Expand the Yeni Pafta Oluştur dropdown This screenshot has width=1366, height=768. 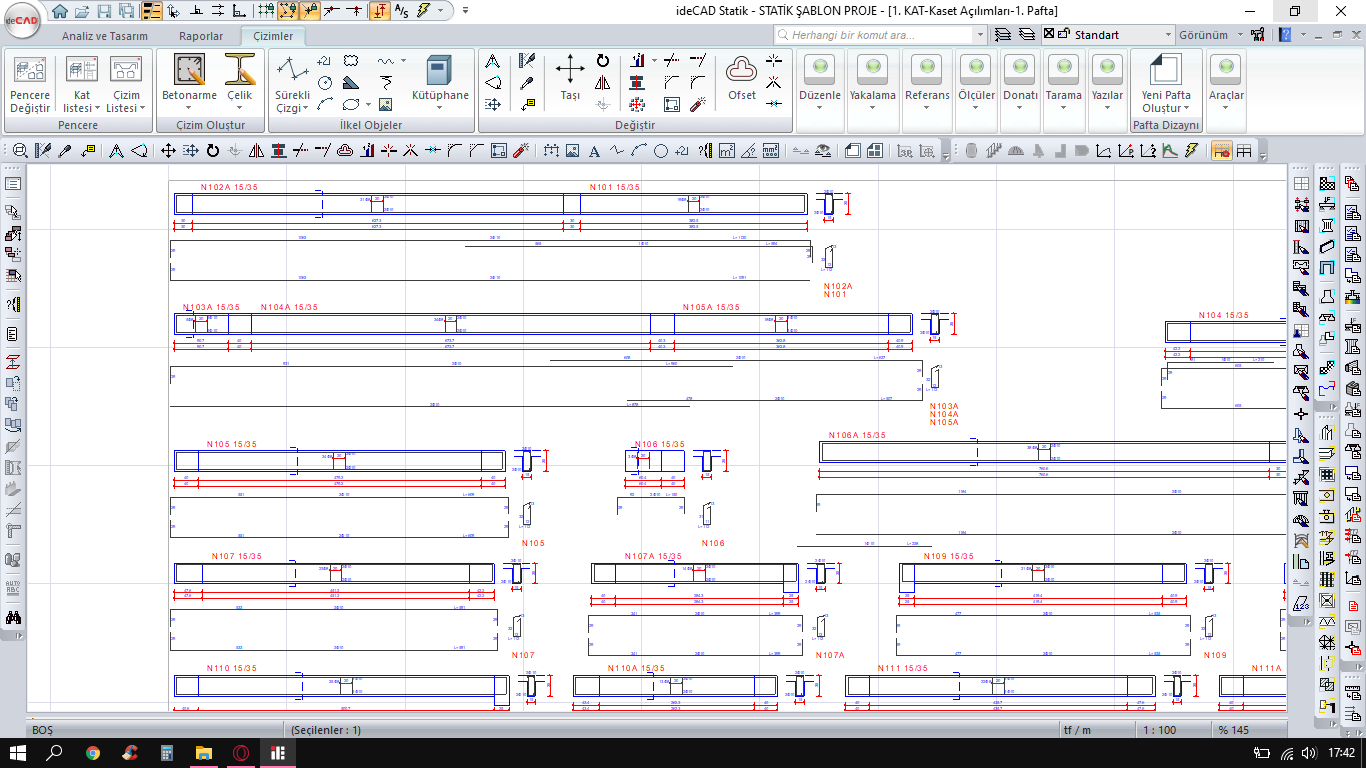(x=1166, y=85)
